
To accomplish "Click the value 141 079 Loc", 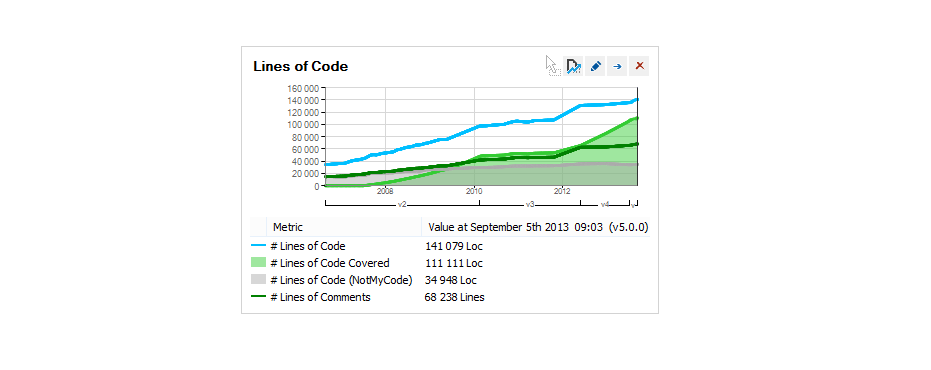I will click(454, 246).
